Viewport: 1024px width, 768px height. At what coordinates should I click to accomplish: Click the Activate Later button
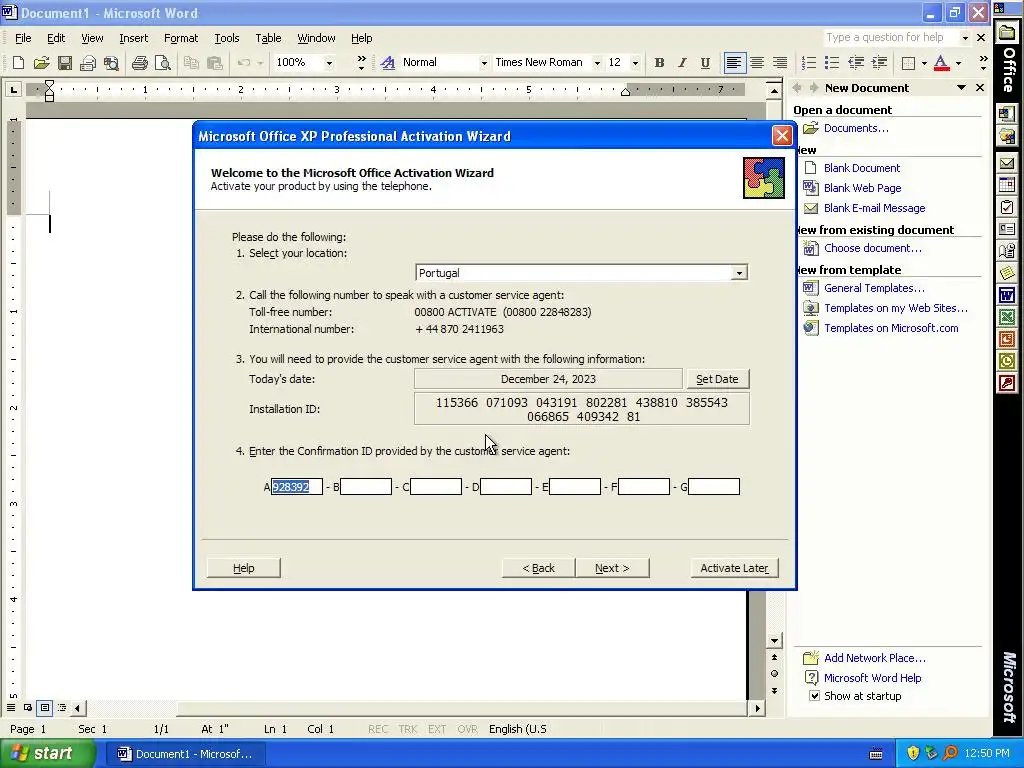[734, 568]
